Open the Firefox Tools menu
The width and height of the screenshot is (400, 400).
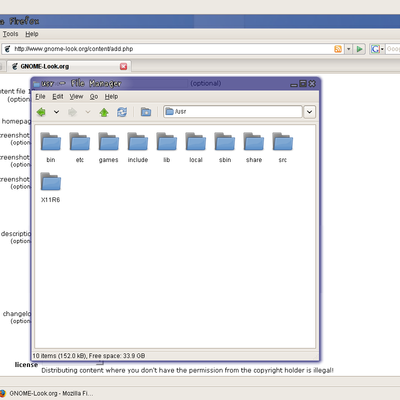(10, 34)
